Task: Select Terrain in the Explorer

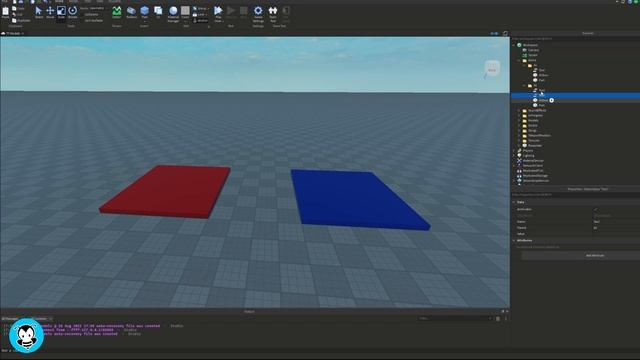Action: point(533,55)
